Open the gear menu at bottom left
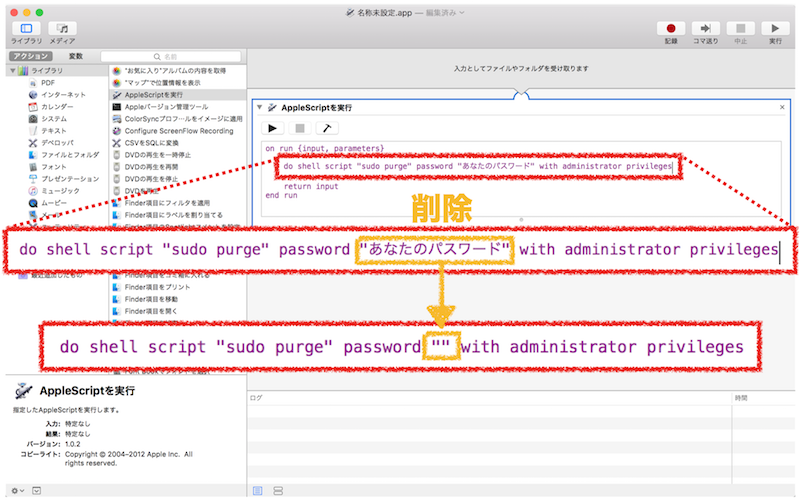 coord(17,491)
